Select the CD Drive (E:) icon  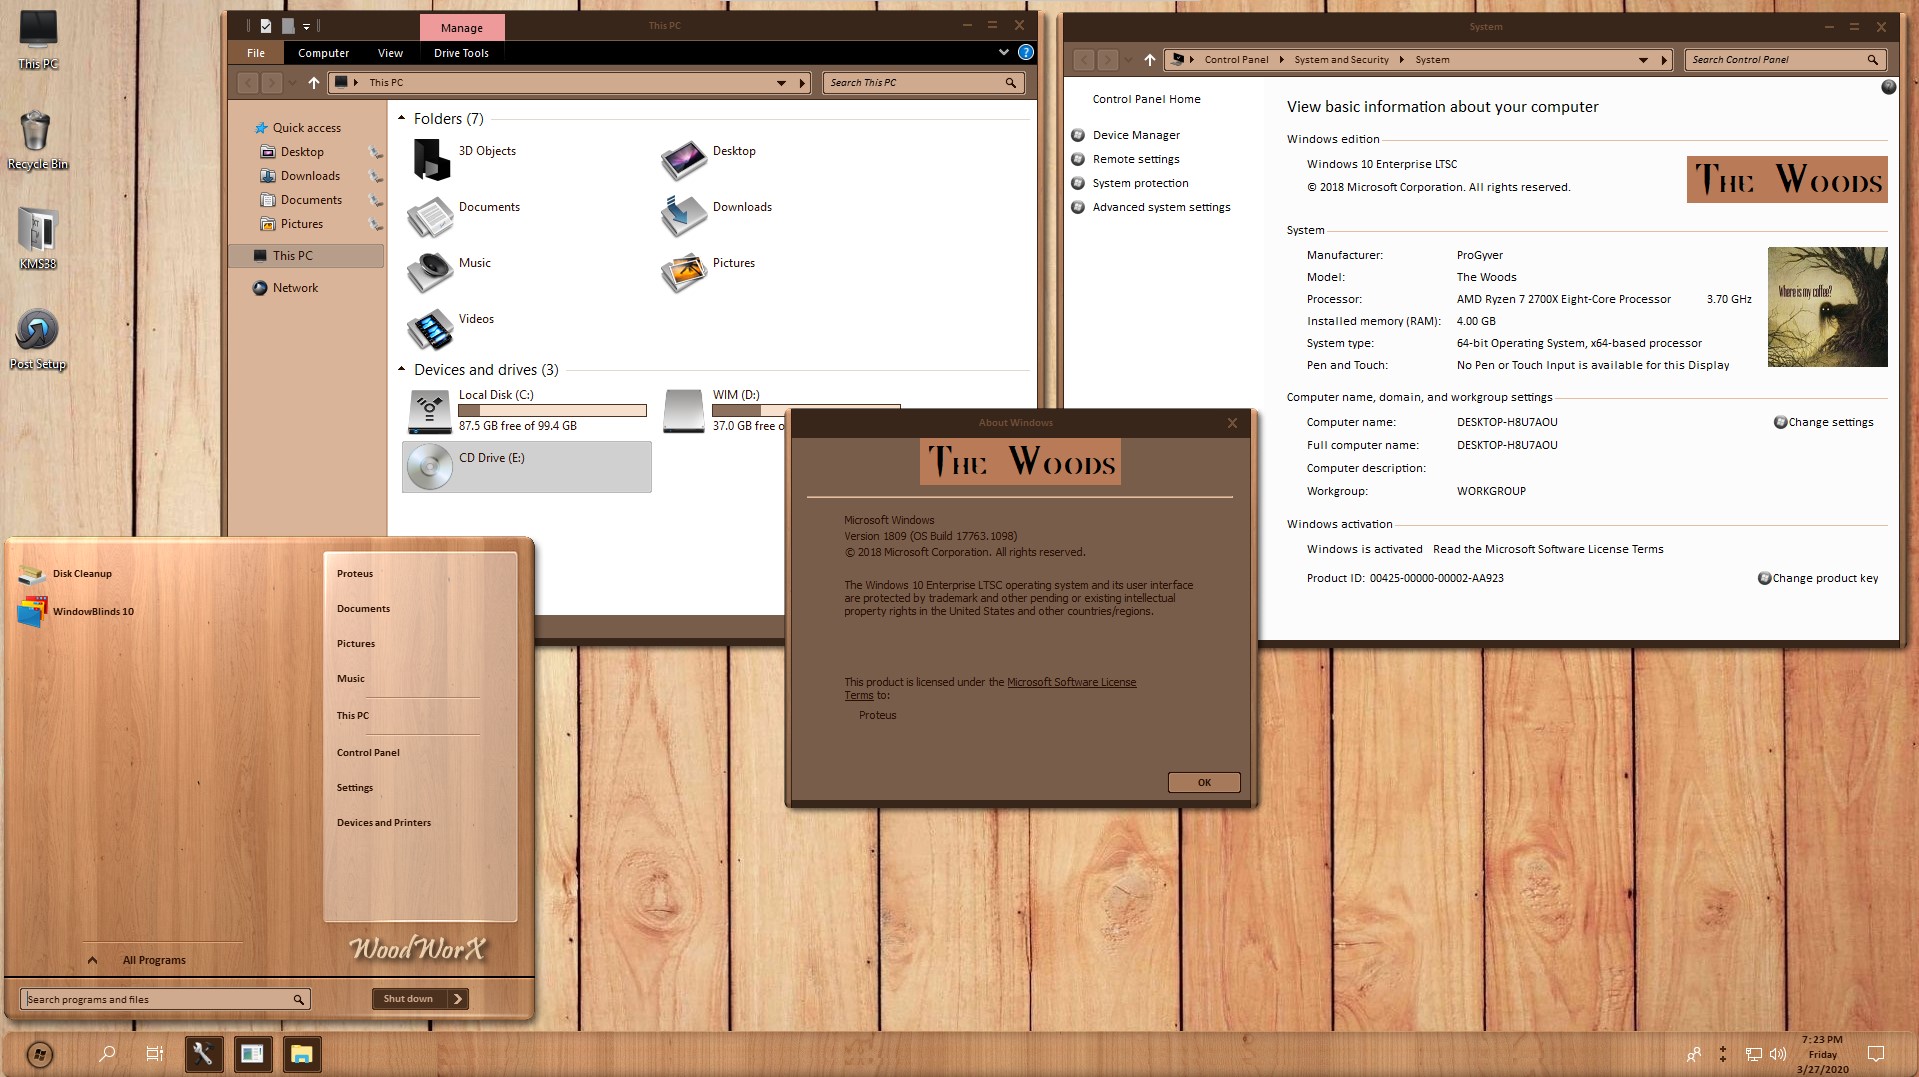[x=430, y=466]
